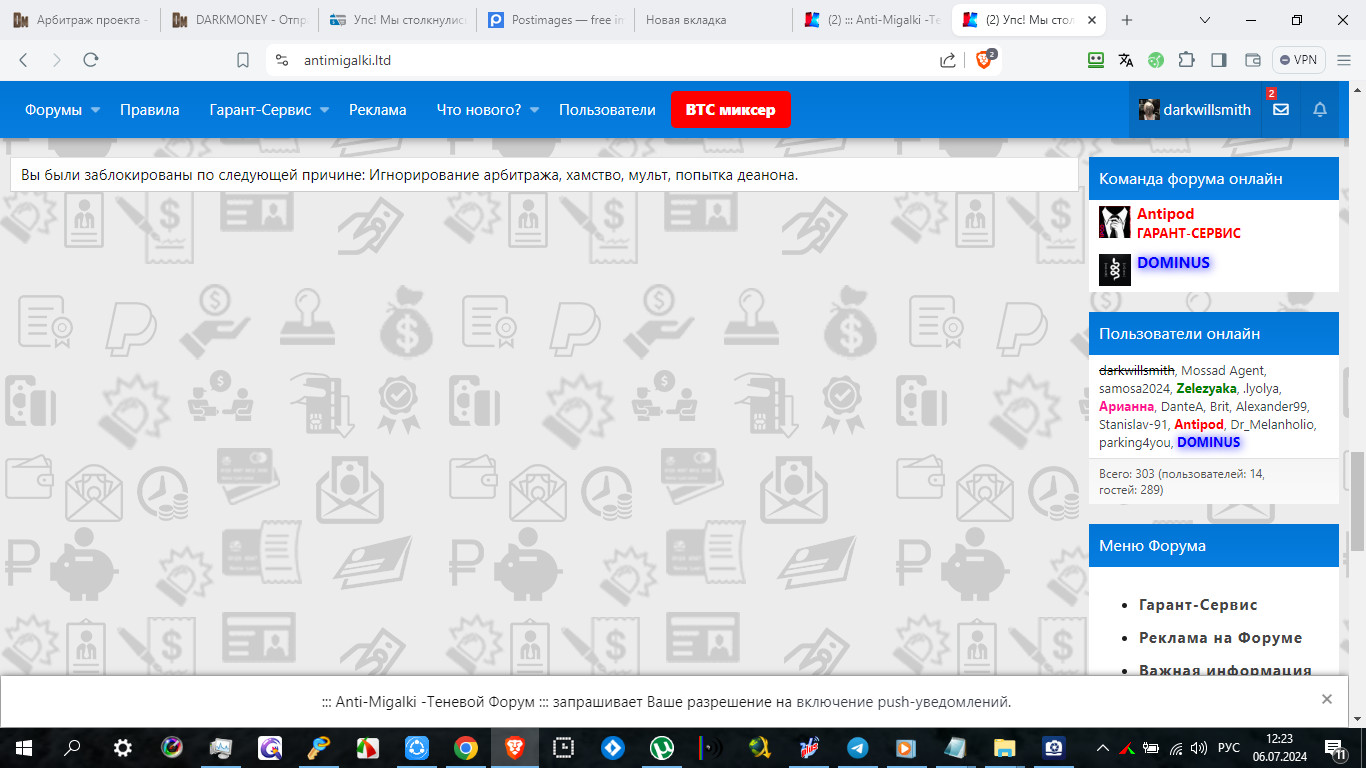
Task: Bookmark this page
Action: click(243, 60)
